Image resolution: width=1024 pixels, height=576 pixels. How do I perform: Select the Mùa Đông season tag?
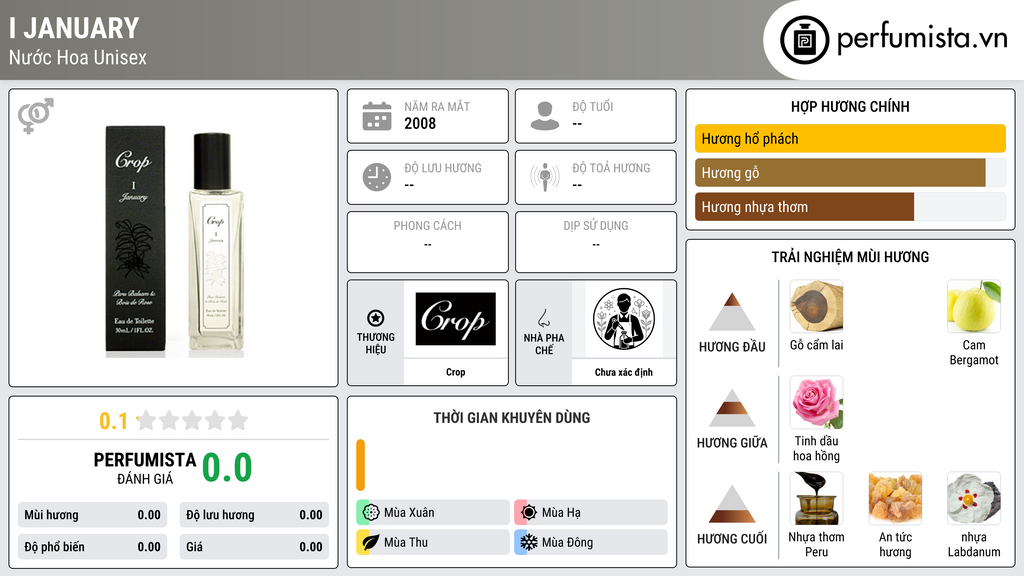pos(591,542)
